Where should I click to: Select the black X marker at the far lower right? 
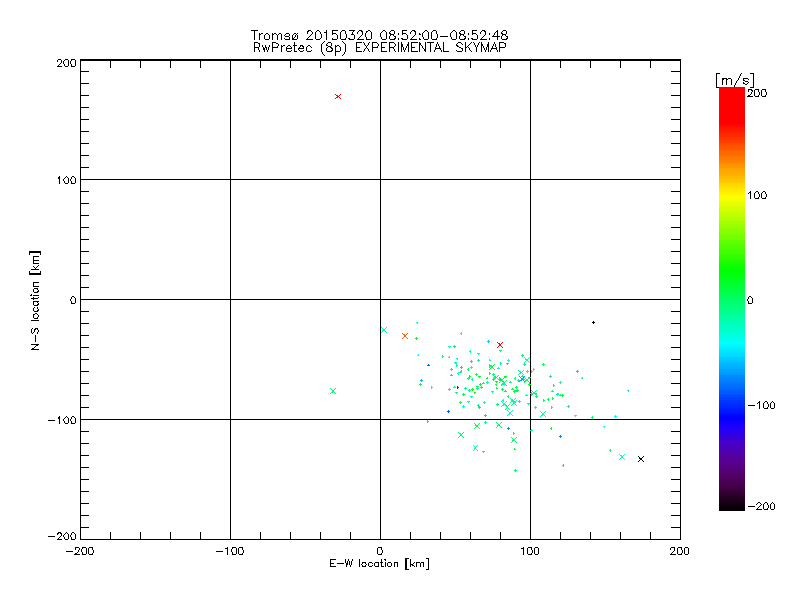[641, 459]
